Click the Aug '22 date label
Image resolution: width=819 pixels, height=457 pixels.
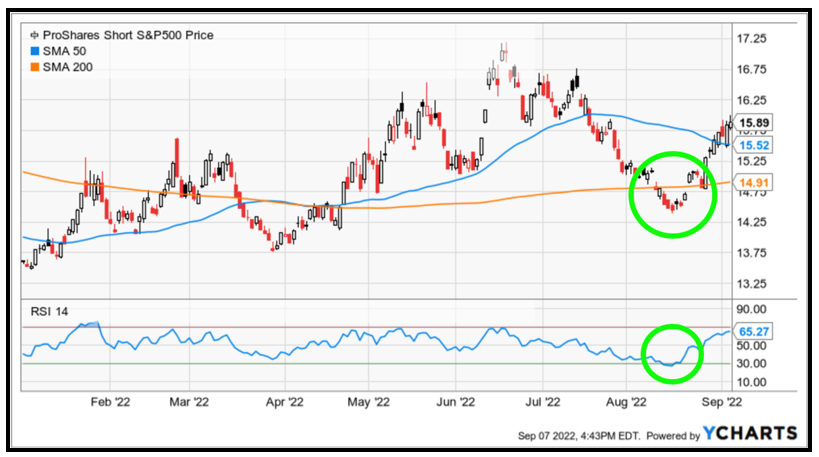pyautogui.click(x=627, y=402)
